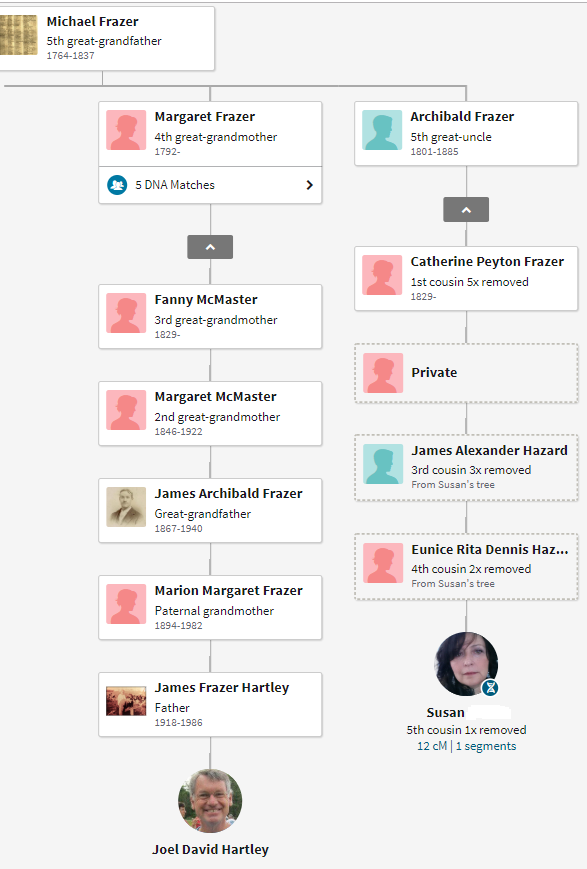Click James Archibald Frazer's portrait photo
Screen dimensions: 587x869
[x=125, y=507]
